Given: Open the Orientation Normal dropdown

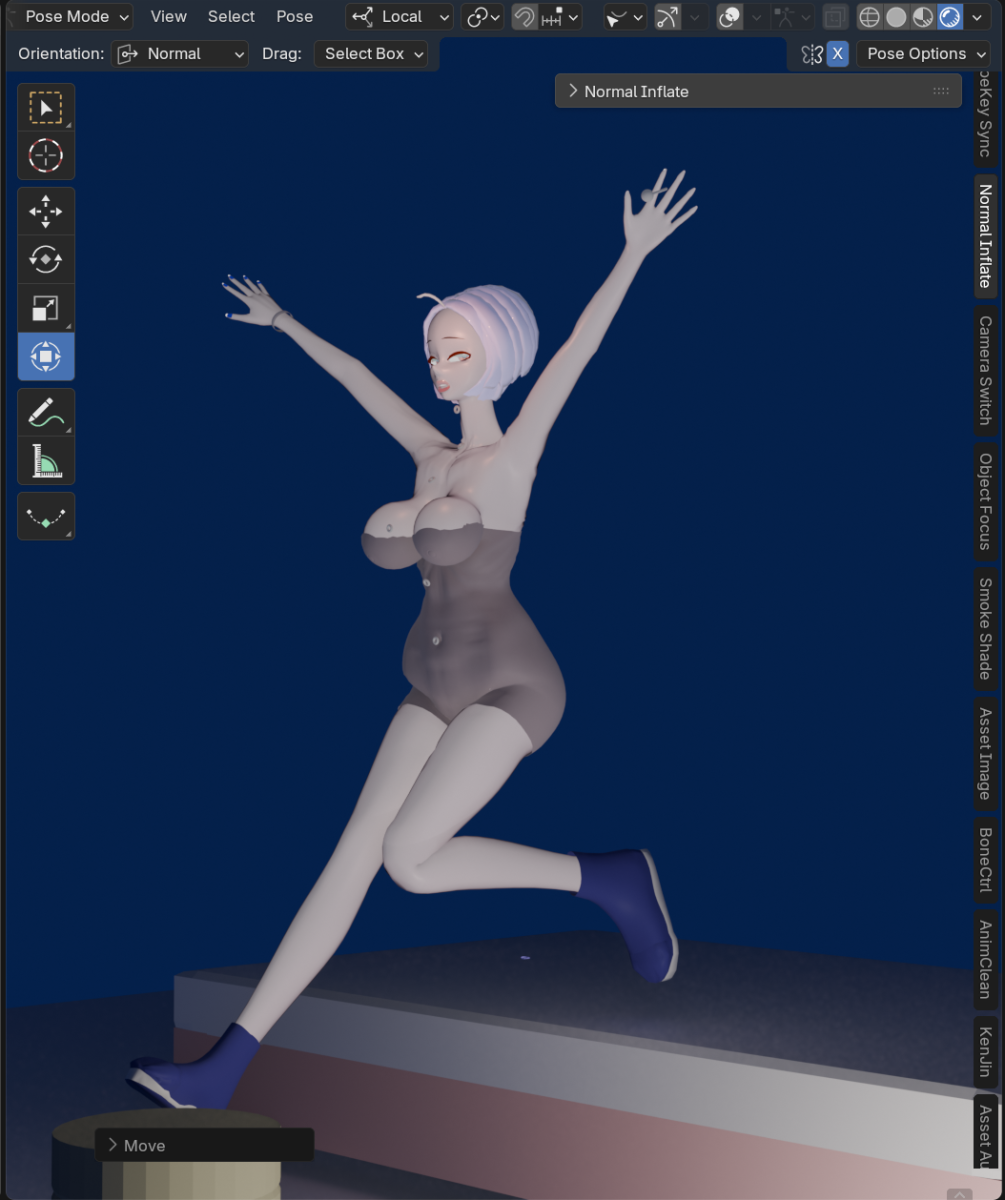Looking at the screenshot, I should [180, 54].
